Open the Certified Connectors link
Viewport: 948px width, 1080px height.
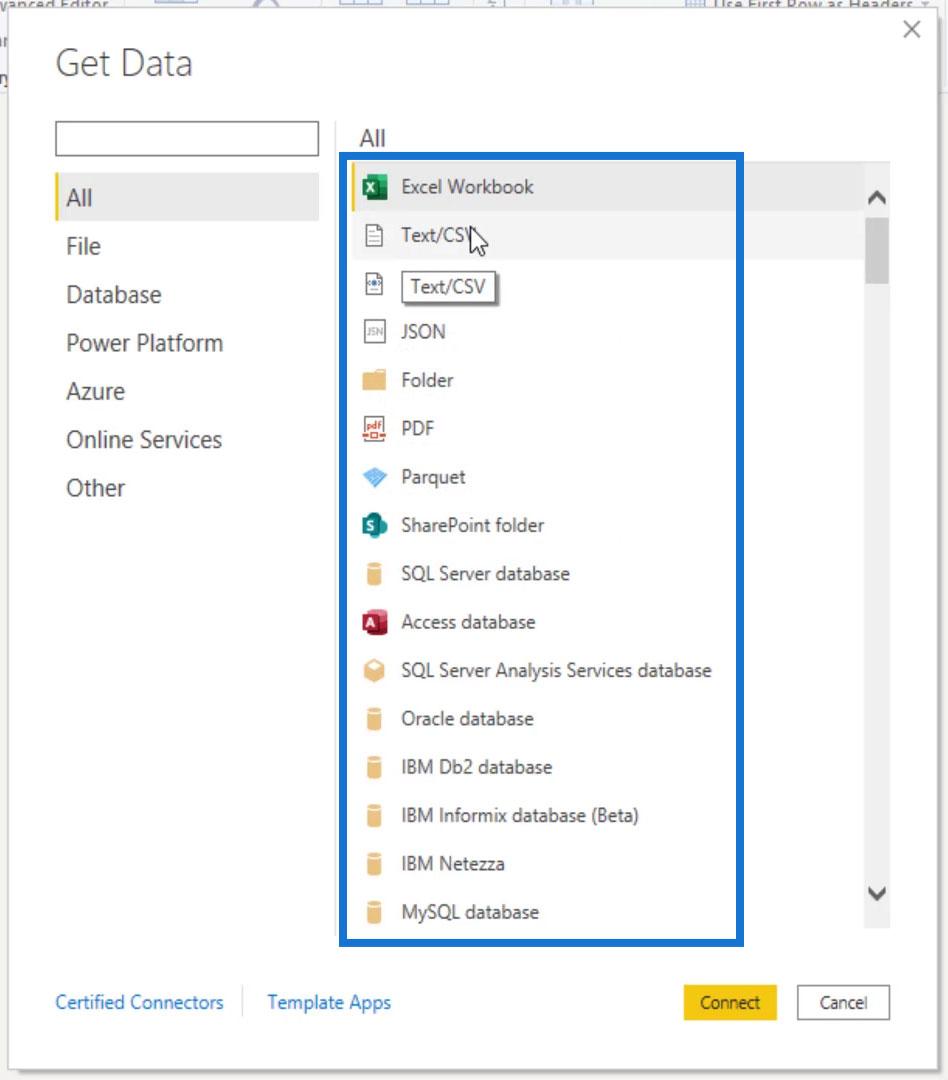139,1002
